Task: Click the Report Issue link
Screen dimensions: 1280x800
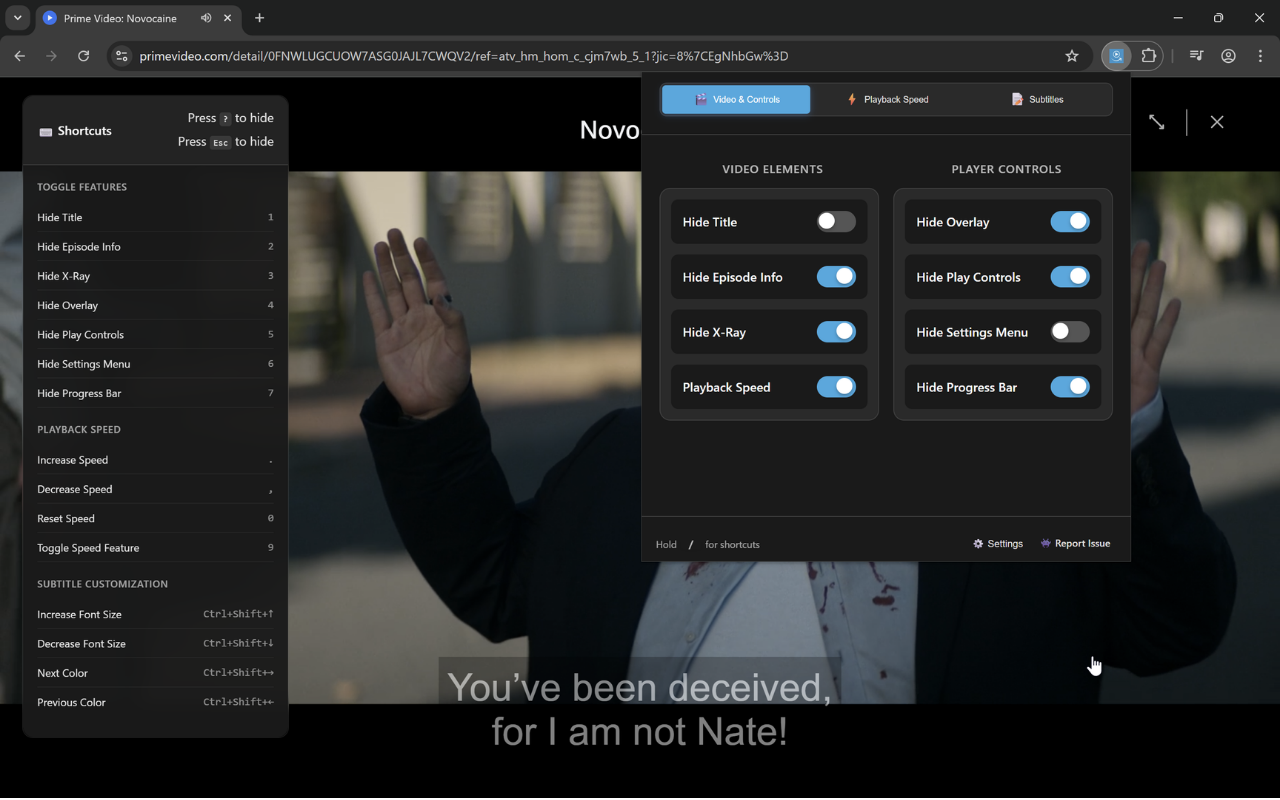Action: [x=1075, y=543]
